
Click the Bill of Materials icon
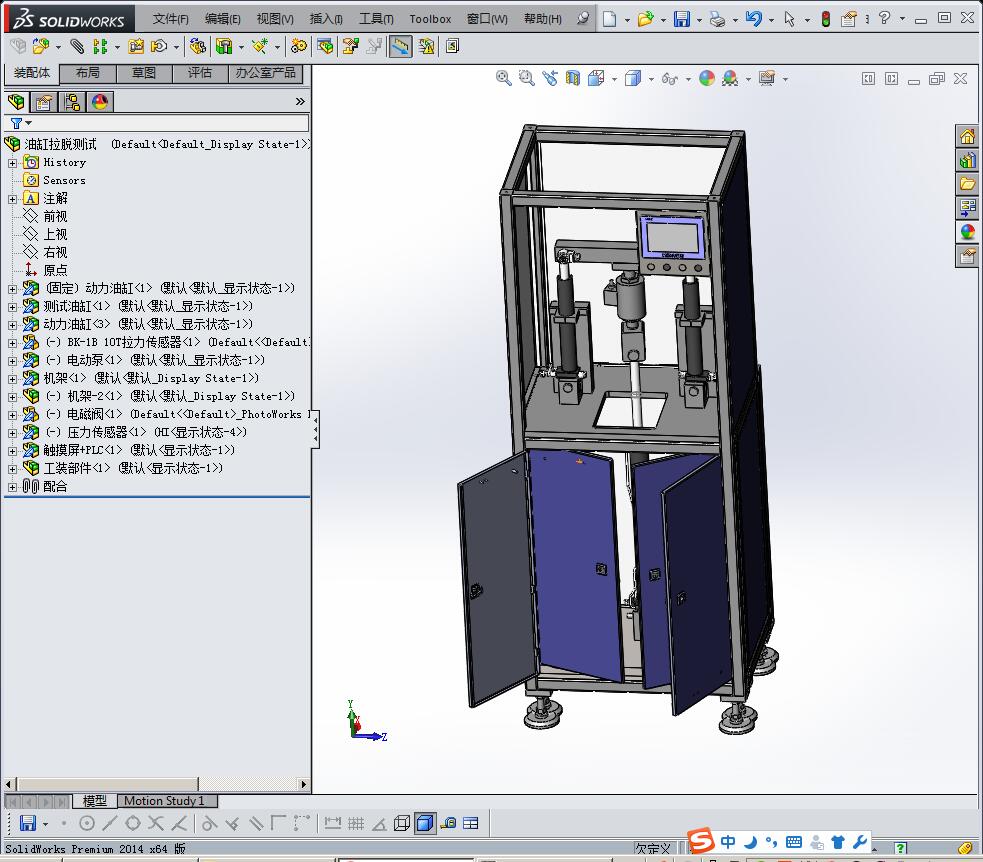(325, 46)
